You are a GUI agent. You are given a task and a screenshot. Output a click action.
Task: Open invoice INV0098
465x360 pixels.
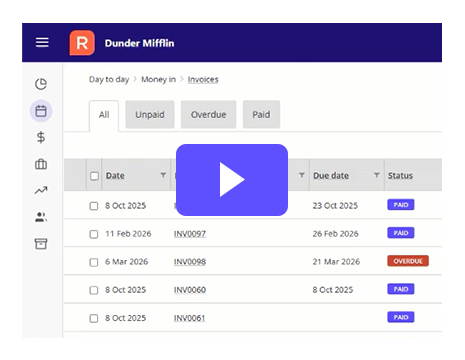pos(190,262)
